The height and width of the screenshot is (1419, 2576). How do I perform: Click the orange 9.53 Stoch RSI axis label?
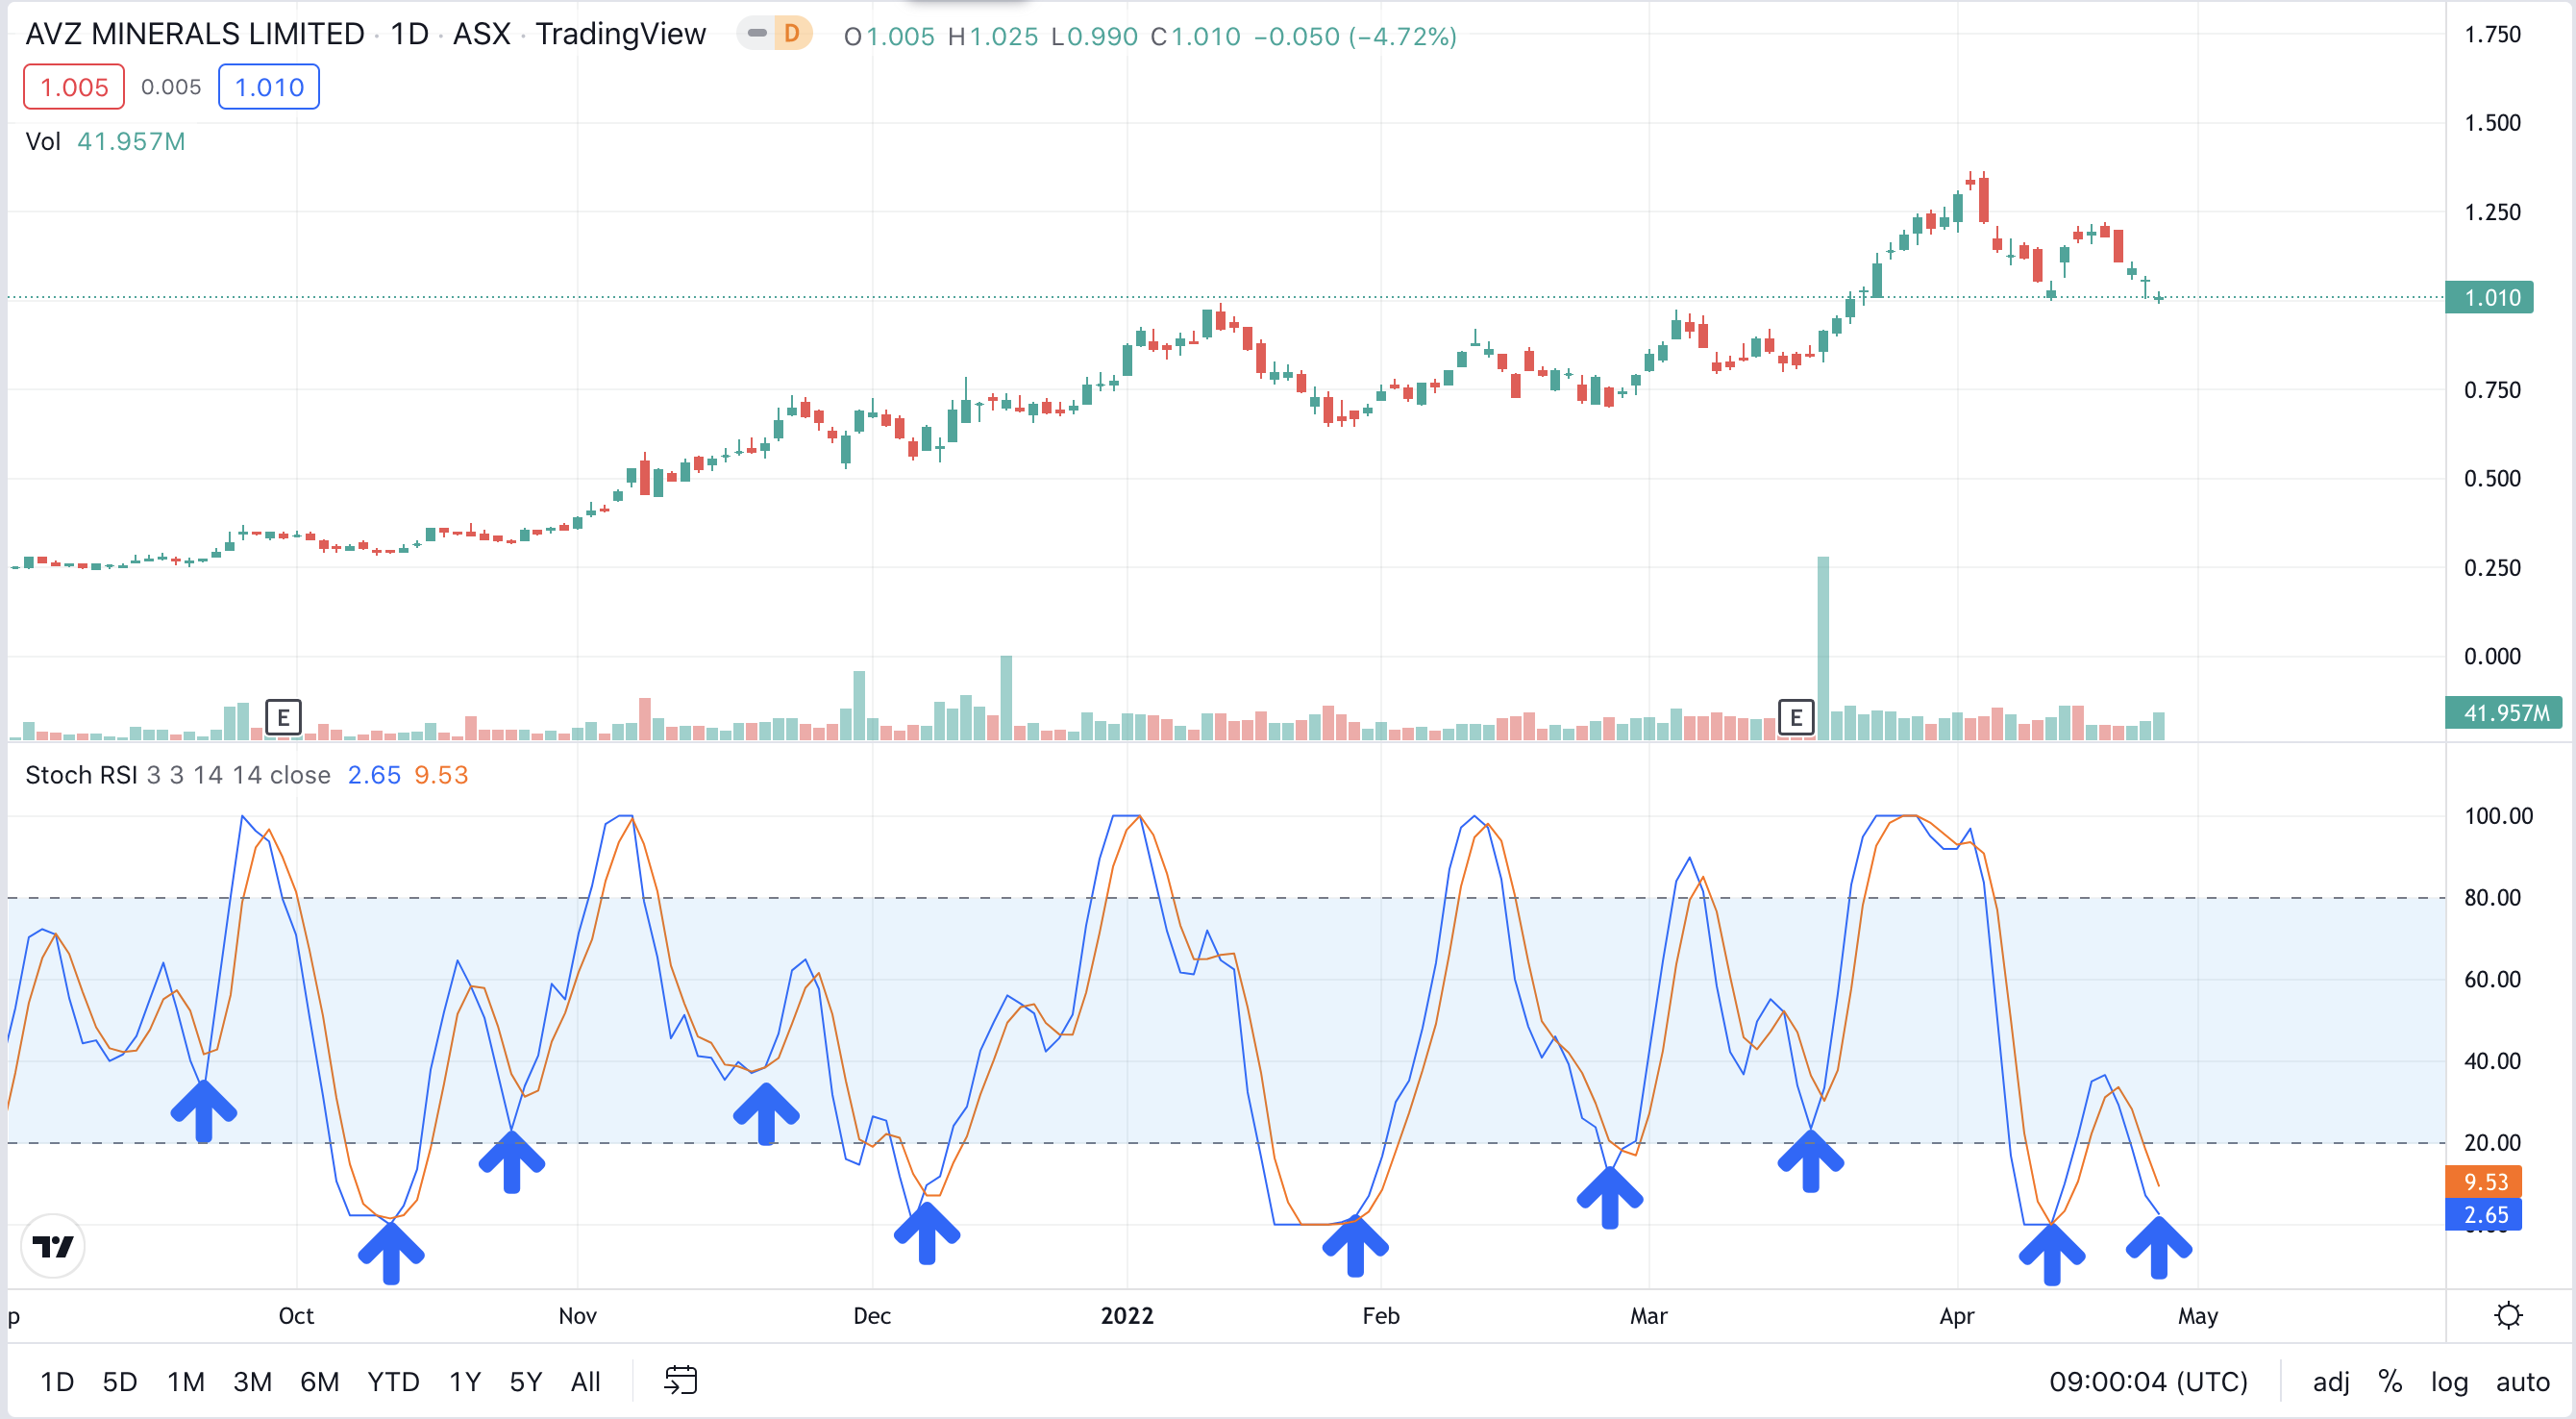click(x=2484, y=1182)
